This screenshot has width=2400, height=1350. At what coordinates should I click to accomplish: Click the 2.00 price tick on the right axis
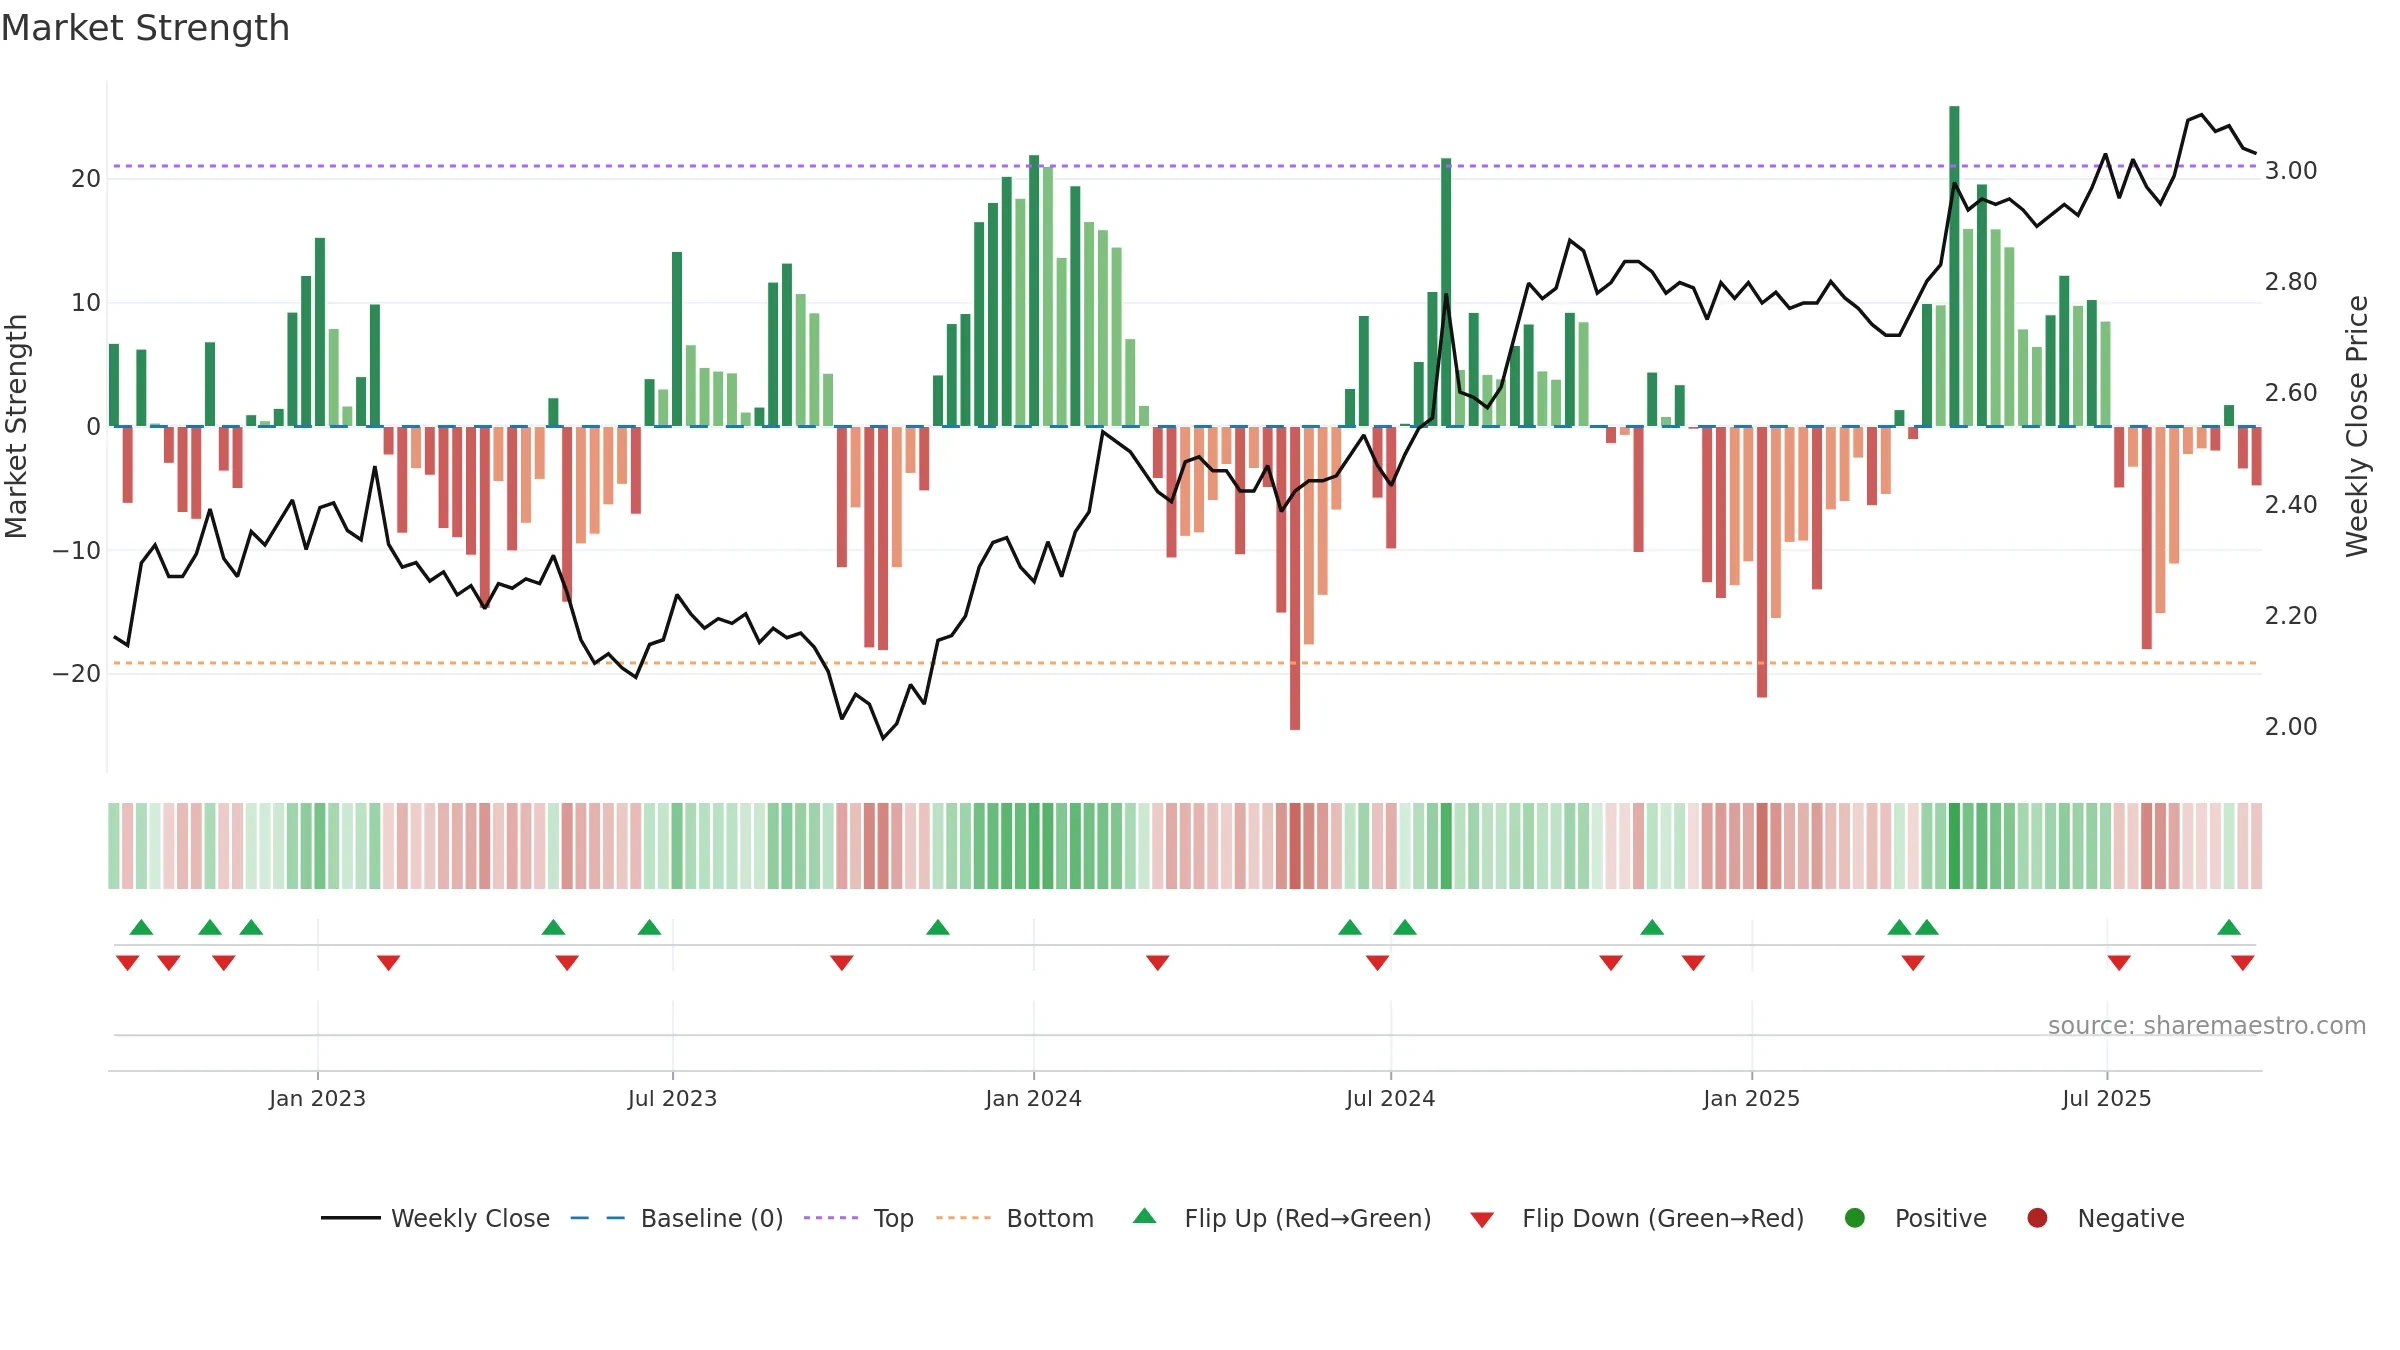point(2291,727)
